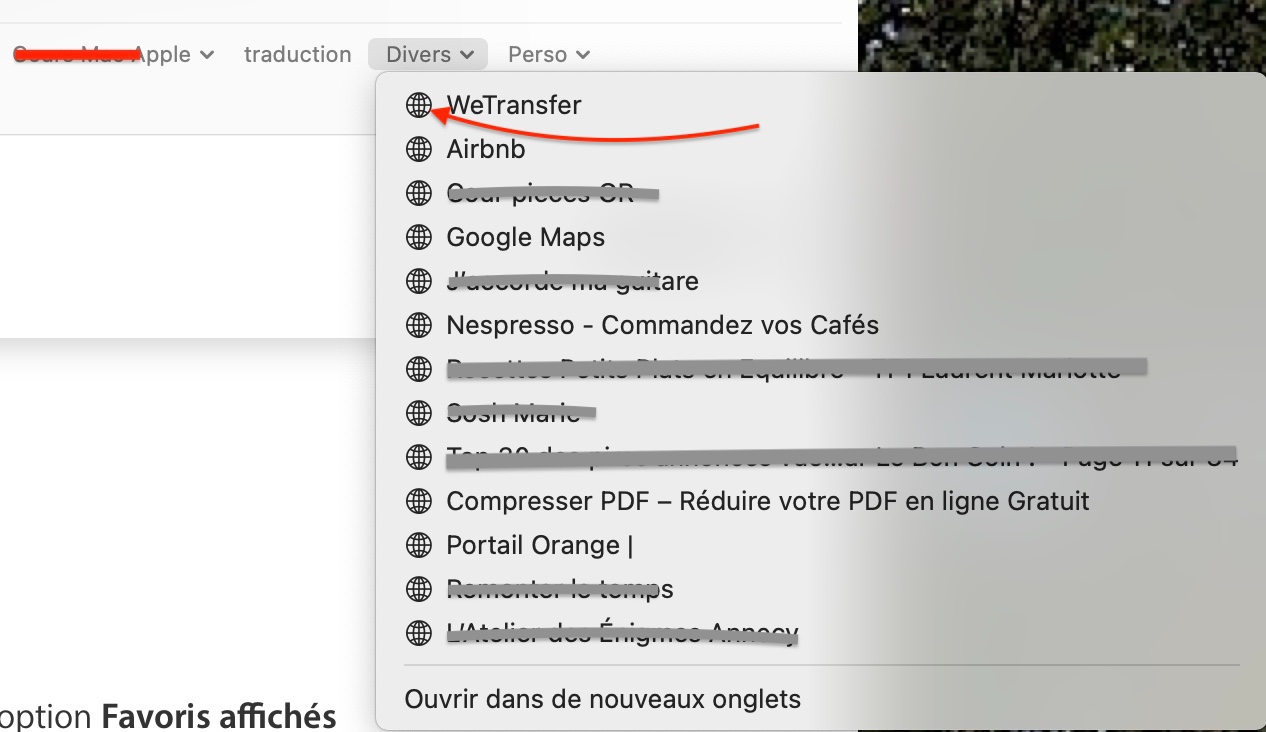Open the bookmark ending in guitare
Viewport: 1266px width, 732px height.
click(x=573, y=281)
